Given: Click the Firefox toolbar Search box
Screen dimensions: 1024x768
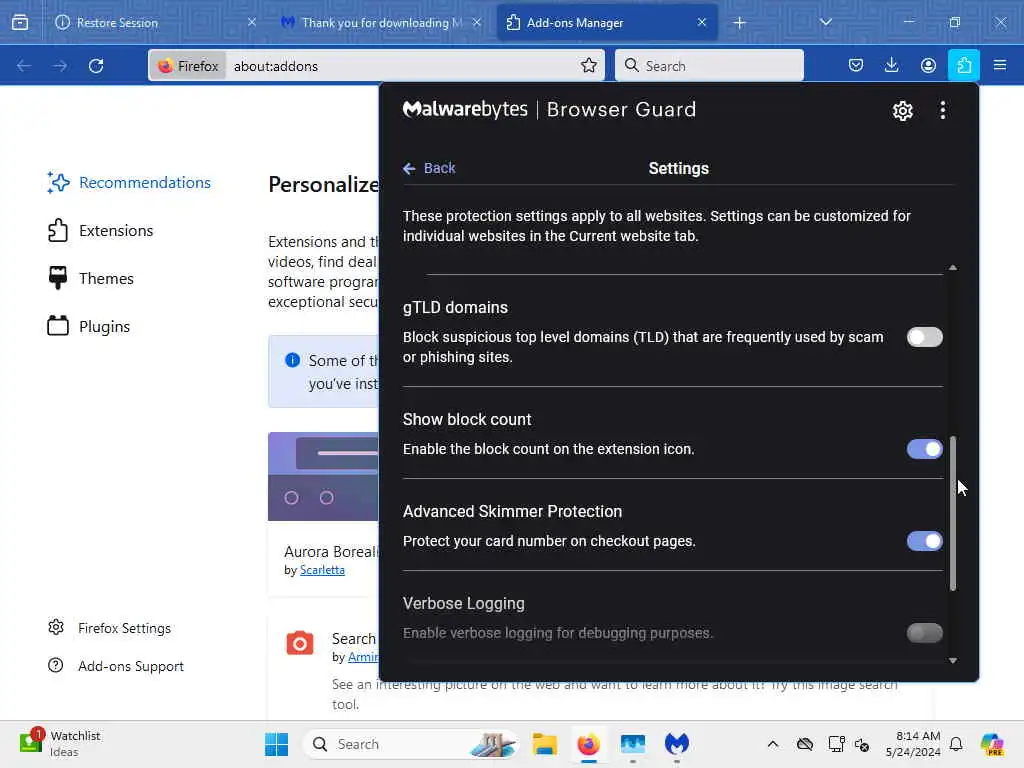Looking at the screenshot, I should point(709,66).
